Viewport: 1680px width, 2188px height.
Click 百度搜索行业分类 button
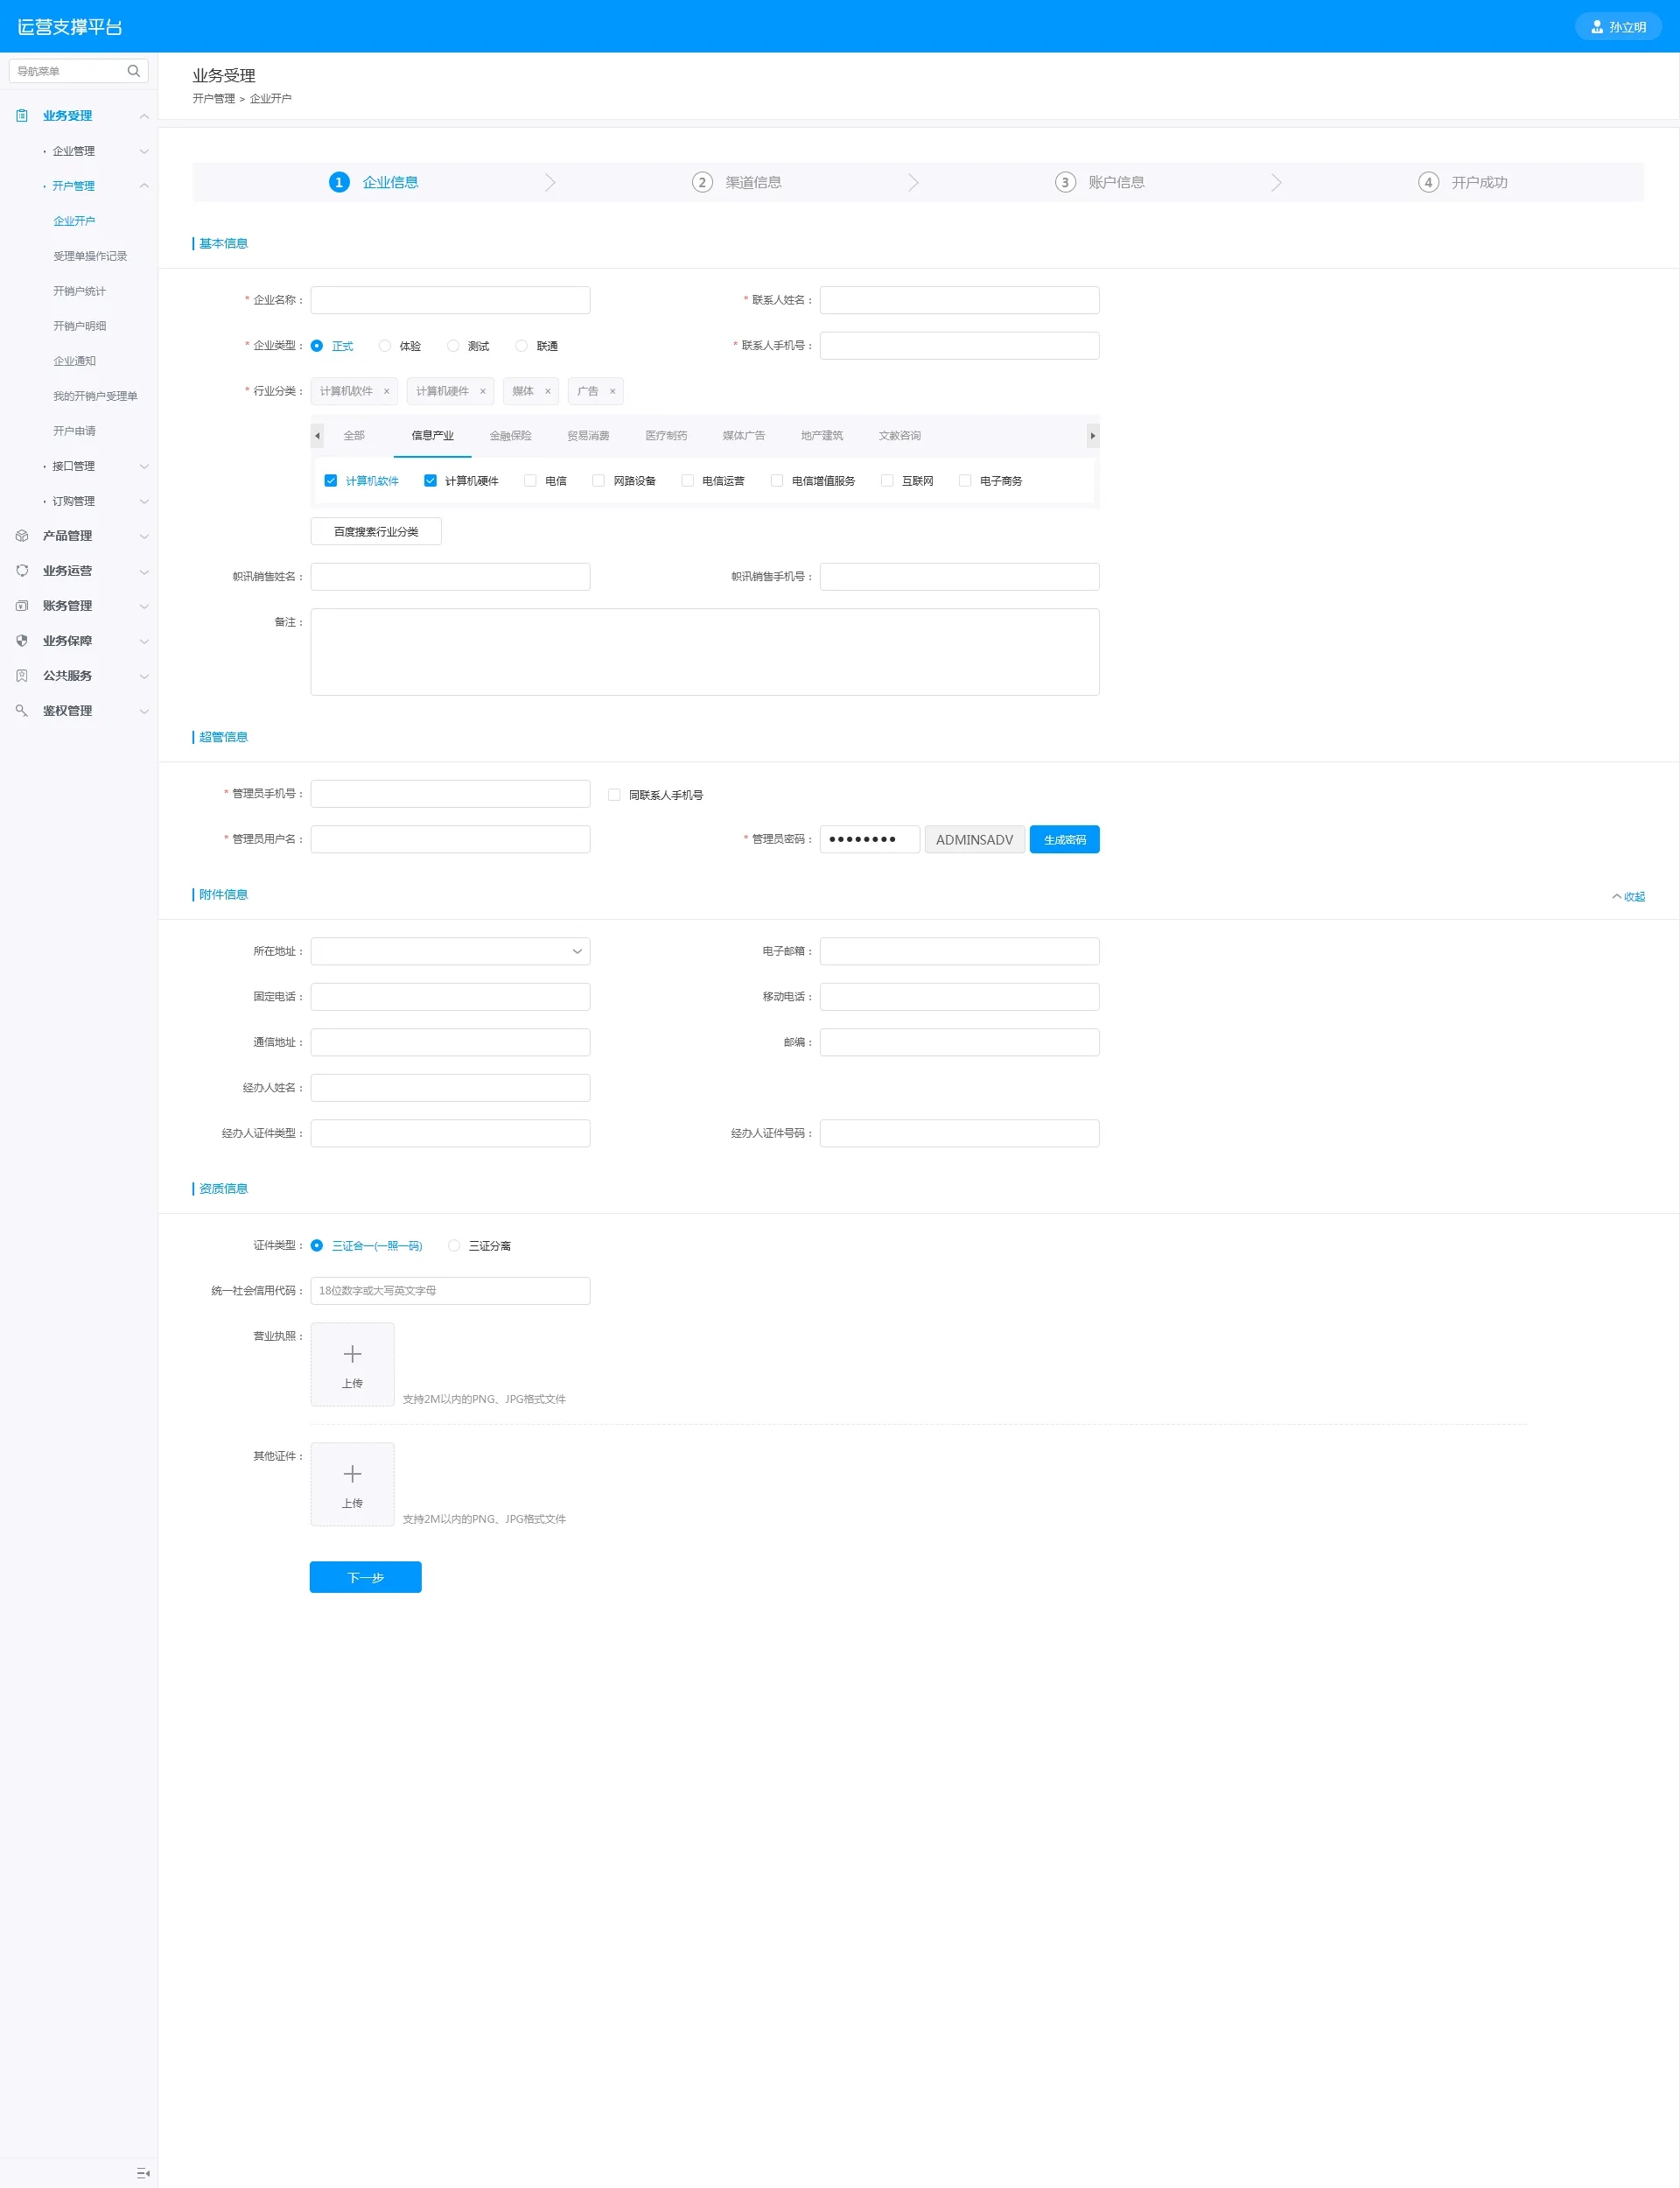pos(376,532)
